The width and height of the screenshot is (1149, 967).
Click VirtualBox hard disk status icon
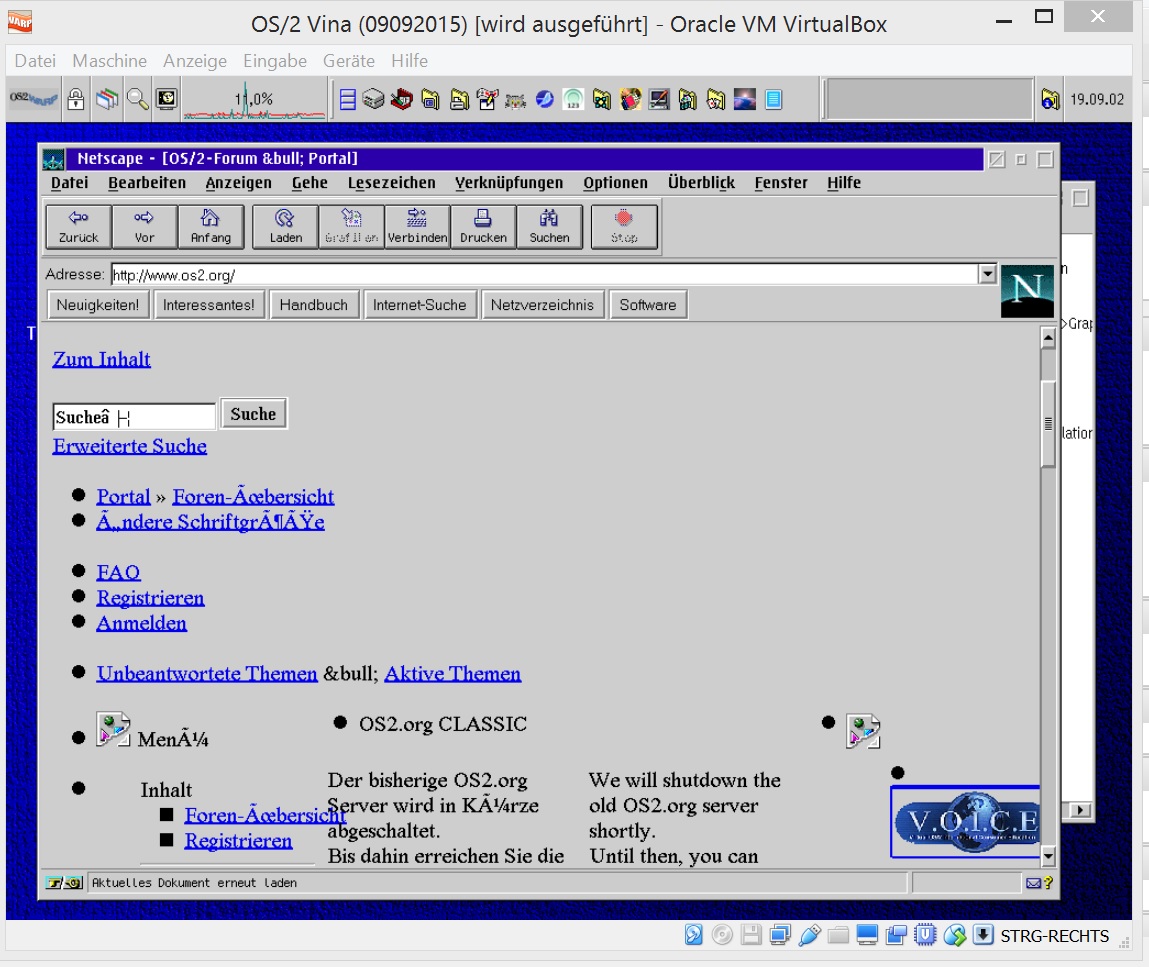click(x=693, y=935)
